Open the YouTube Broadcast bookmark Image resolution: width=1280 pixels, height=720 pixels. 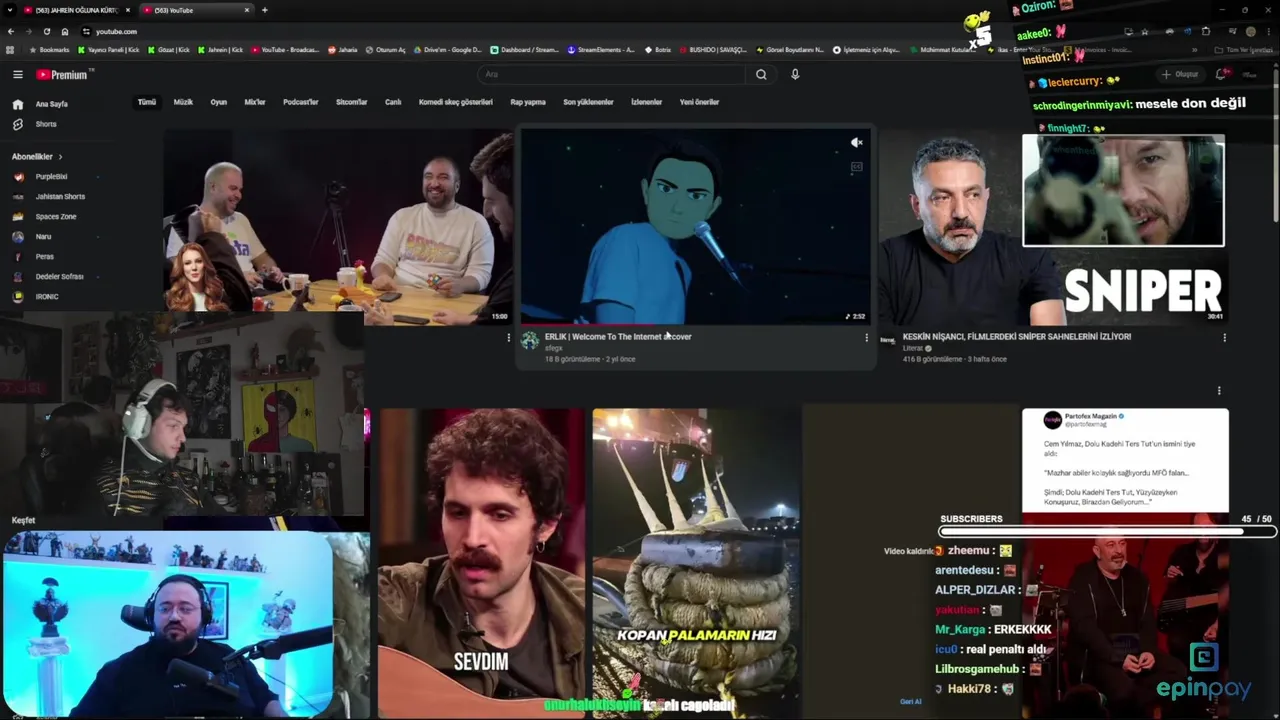(285, 49)
